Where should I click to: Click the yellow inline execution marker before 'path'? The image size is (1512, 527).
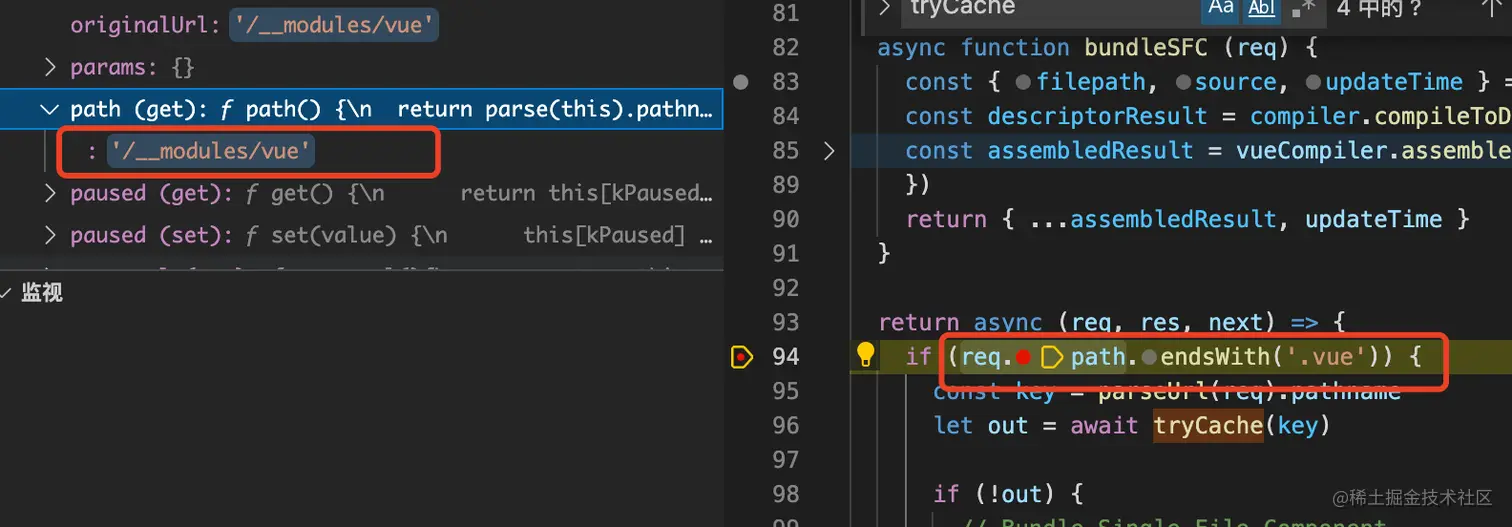[1052, 356]
